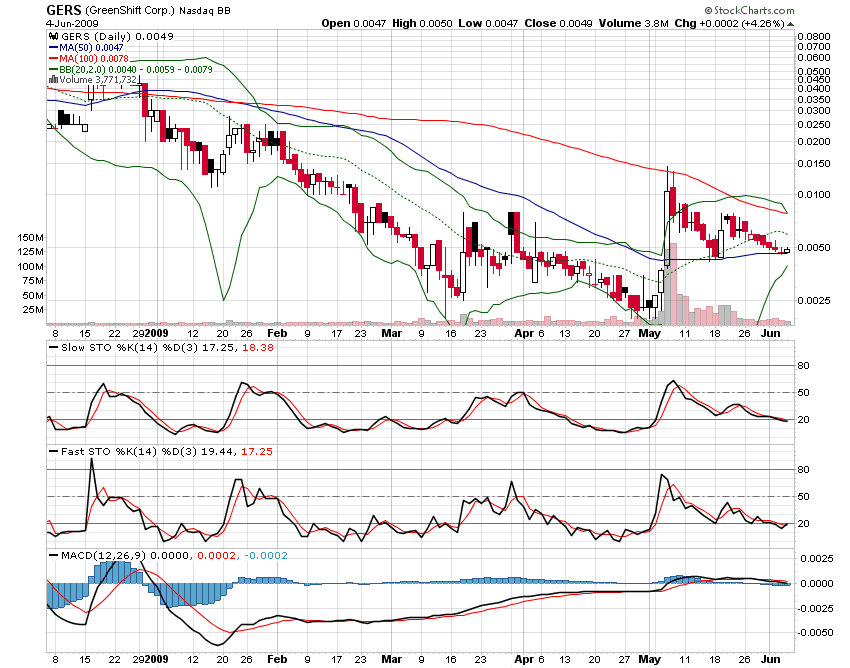Click the 0.0150 label on the price axis
850x668 pixels.
click(814, 164)
